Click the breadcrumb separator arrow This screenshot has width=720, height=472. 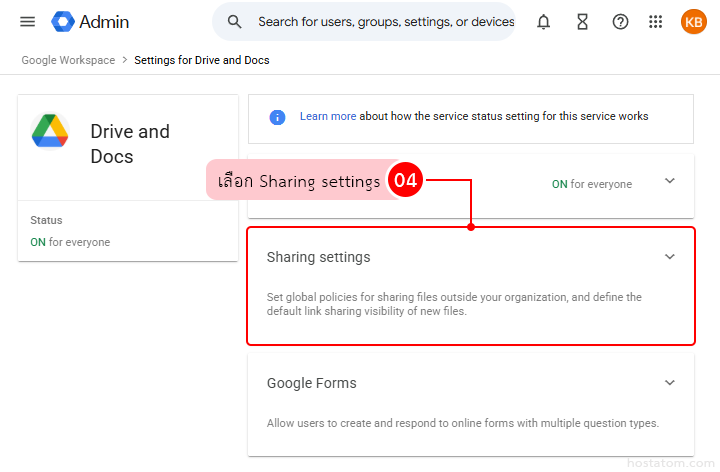[x=124, y=60]
